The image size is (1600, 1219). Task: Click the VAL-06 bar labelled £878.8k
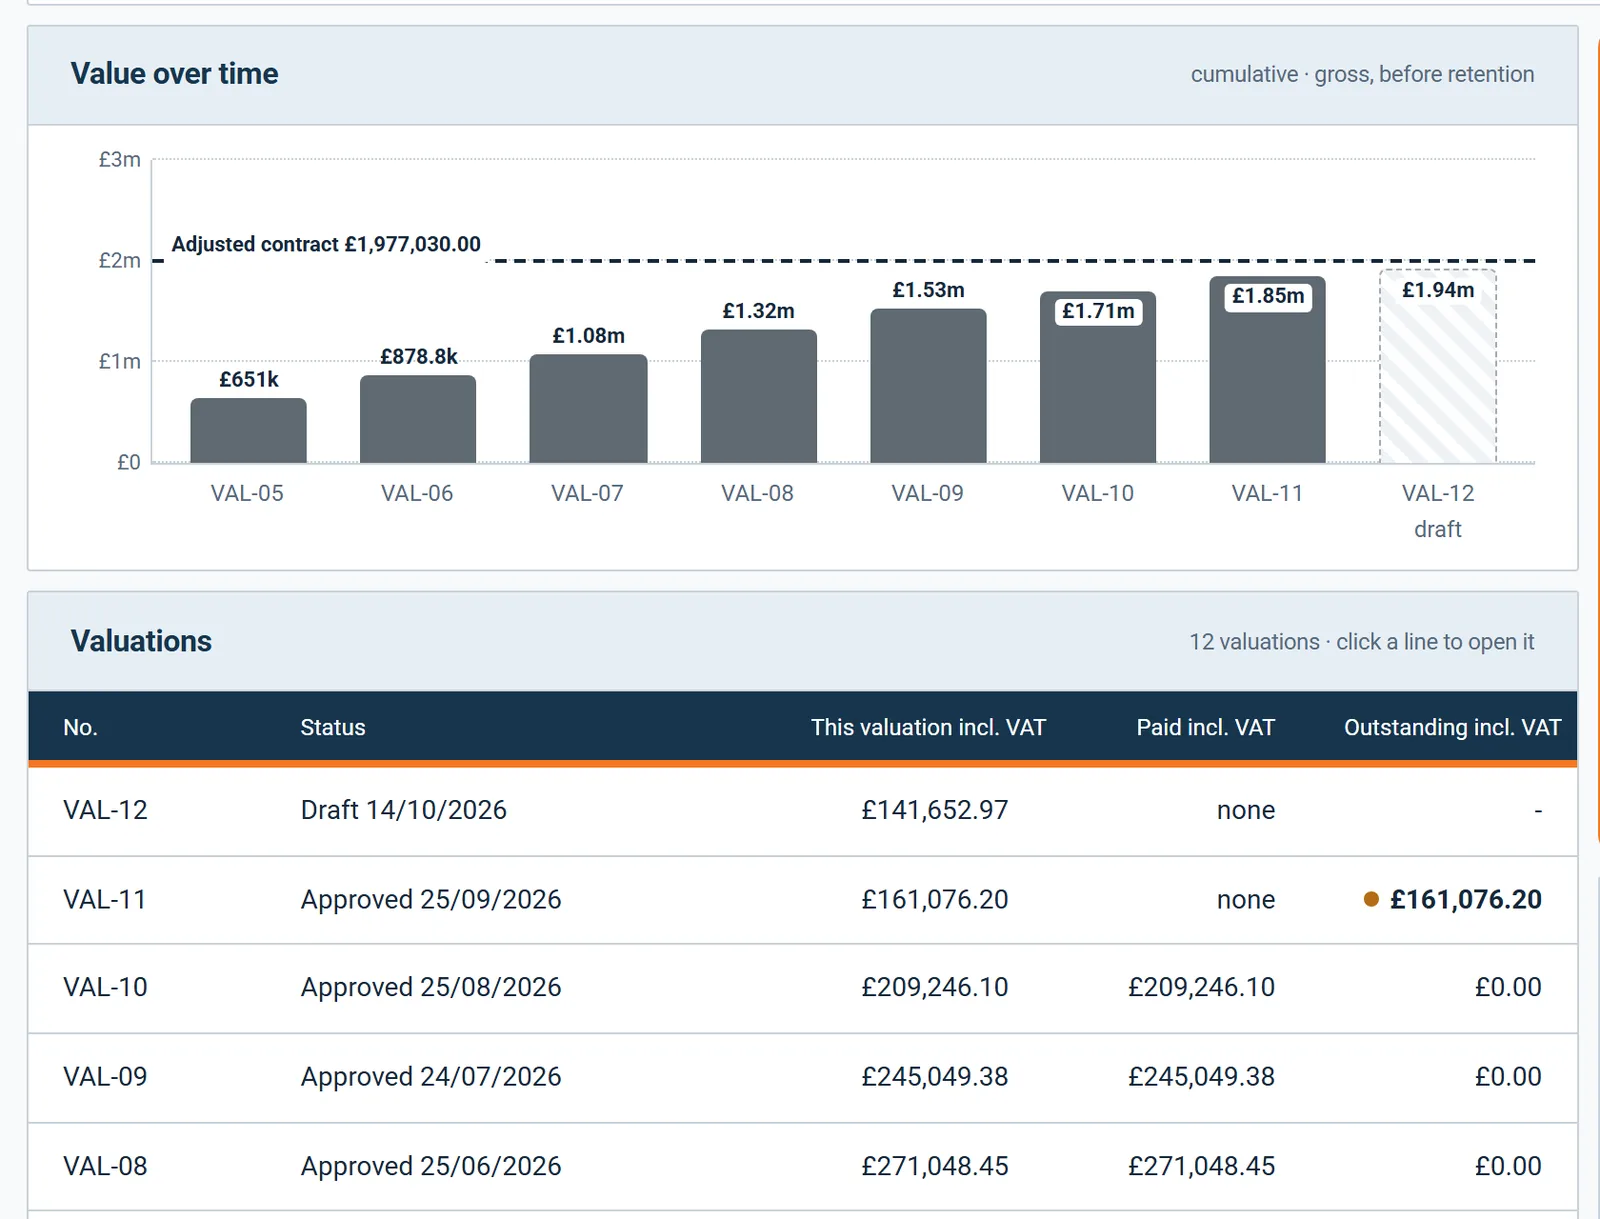pyautogui.click(x=418, y=419)
